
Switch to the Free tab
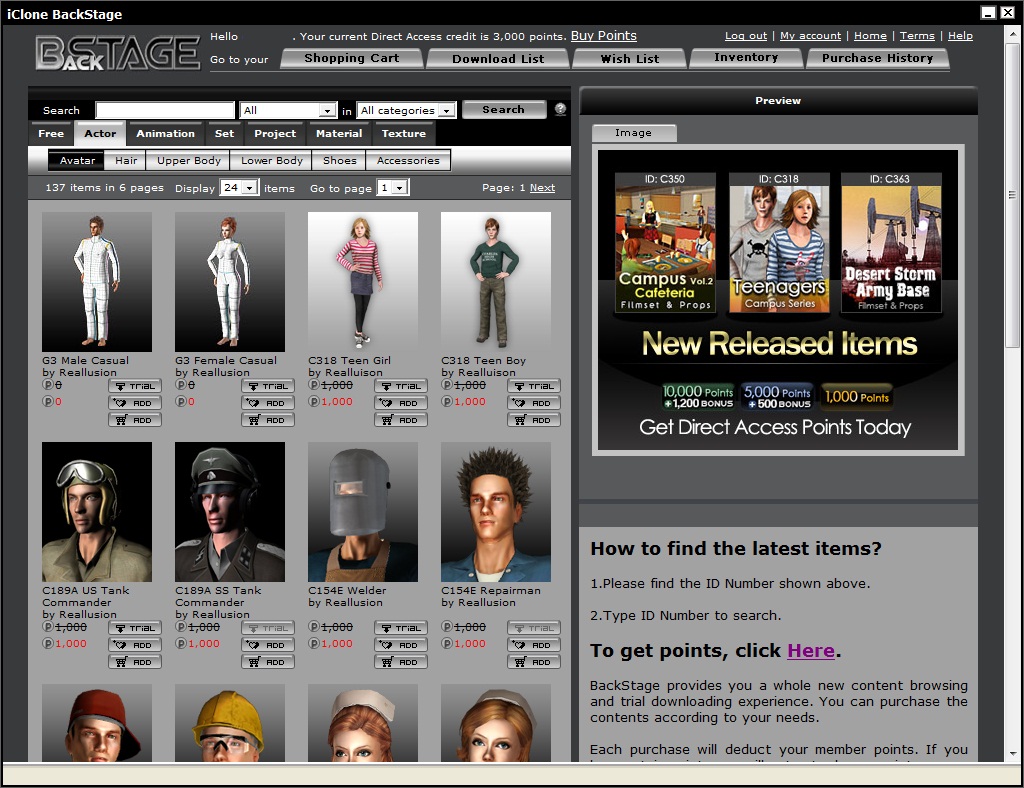pyautogui.click(x=51, y=133)
